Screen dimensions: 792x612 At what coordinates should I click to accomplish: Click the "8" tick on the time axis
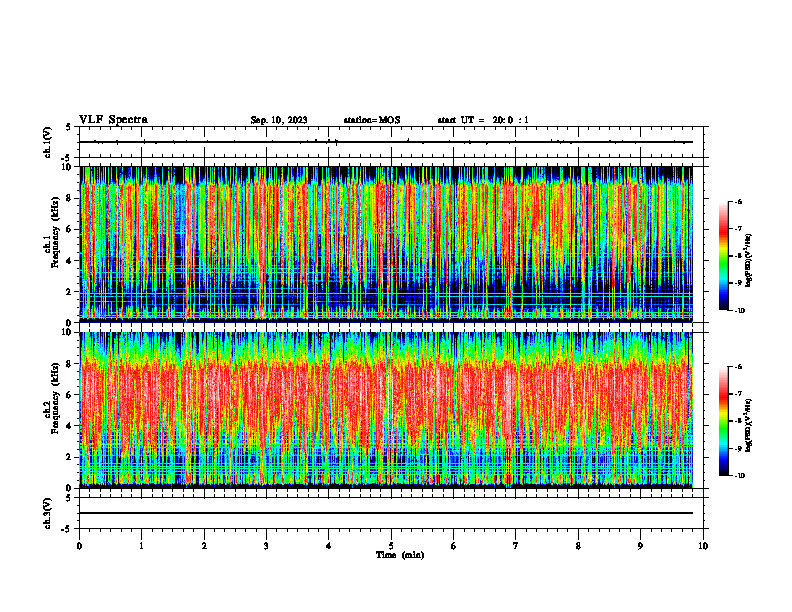point(578,546)
